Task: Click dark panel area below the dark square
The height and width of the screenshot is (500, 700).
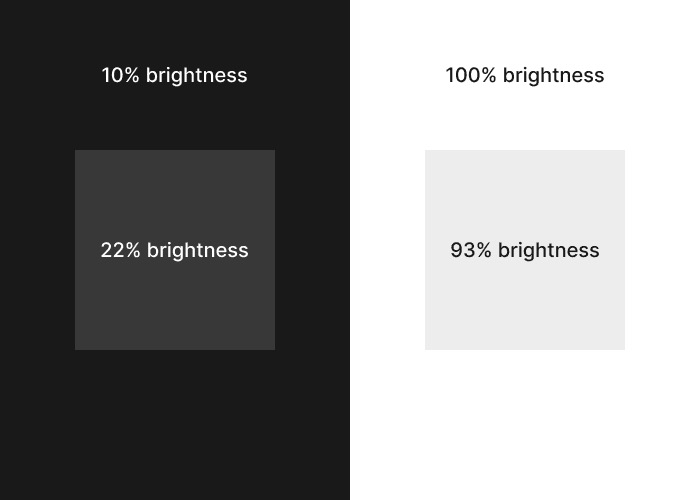Action: [x=175, y=424]
